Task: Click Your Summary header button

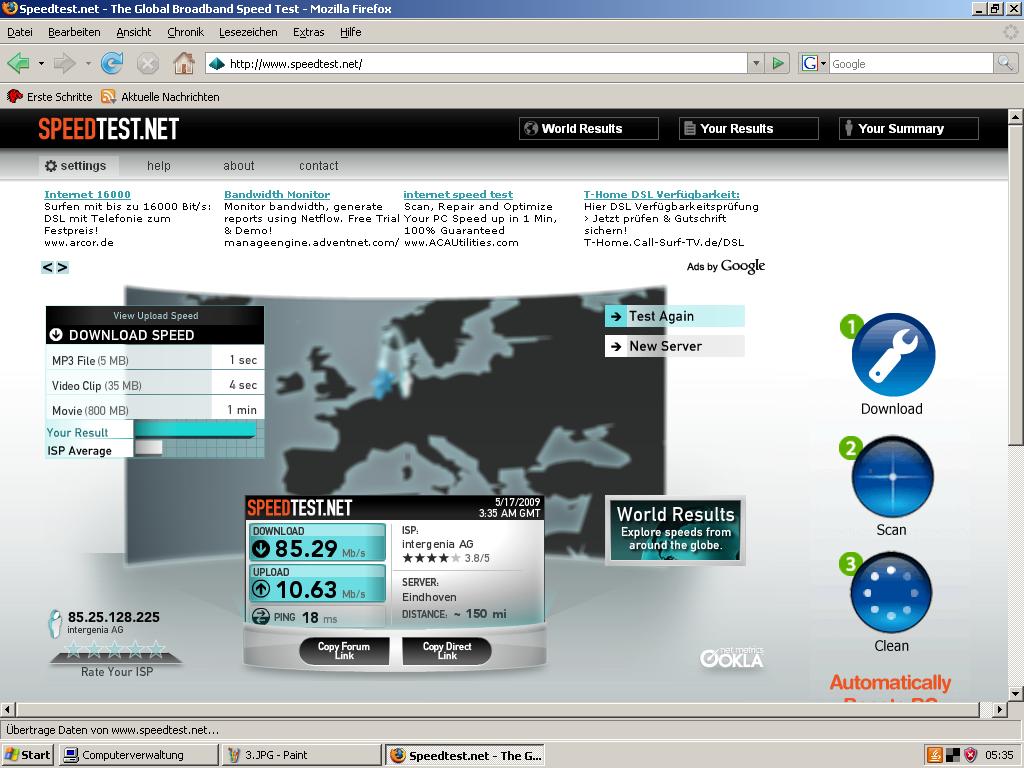Action: tap(908, 129)
